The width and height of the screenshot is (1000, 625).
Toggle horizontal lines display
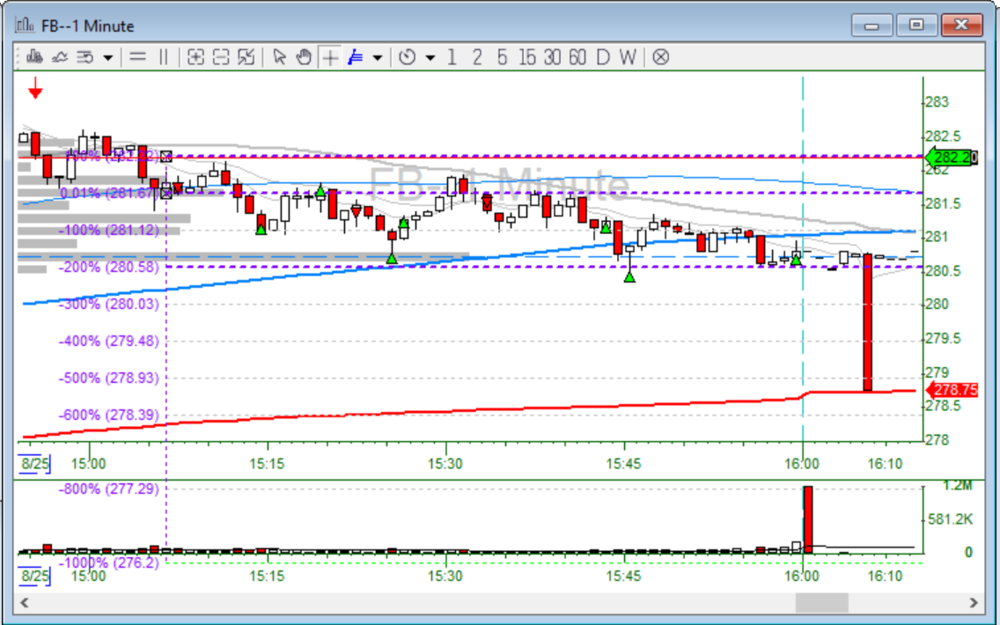(x=138, y=57)
